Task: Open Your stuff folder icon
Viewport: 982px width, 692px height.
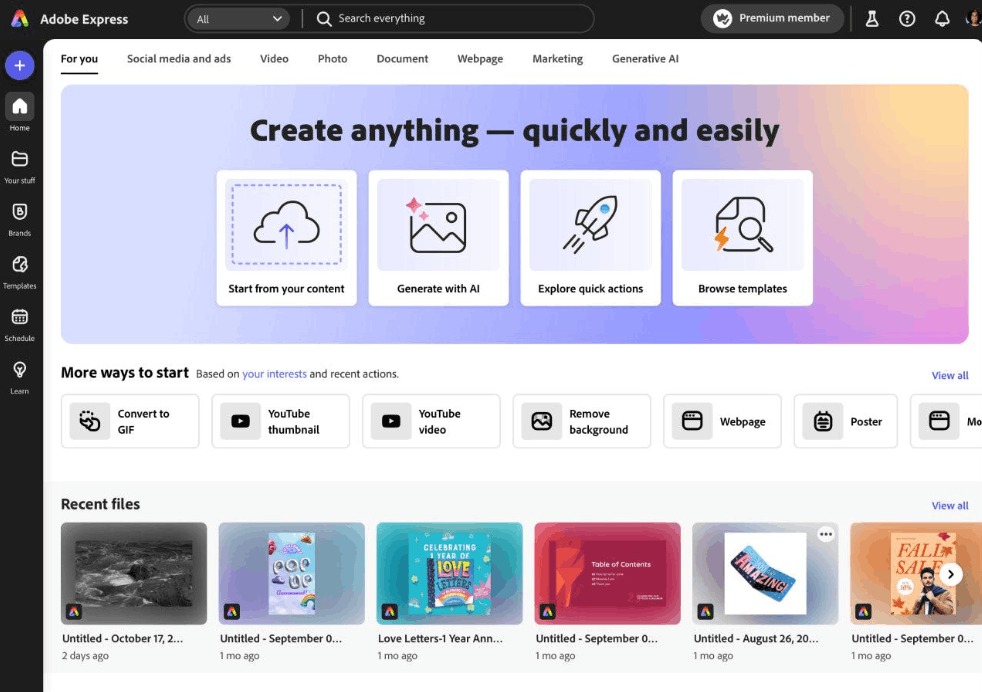Action: tap(19, 159)
